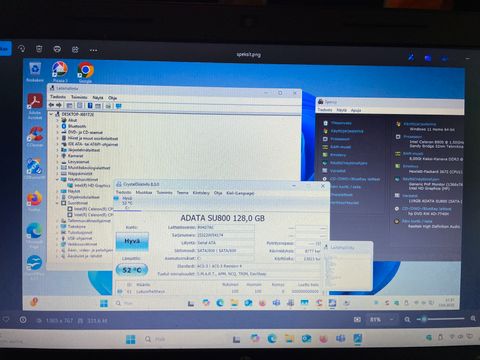The width and height of the screenshot is (480, 360).
Task: Click File Explorer folder icon in bottom taskbar
Action: (289, 339)
